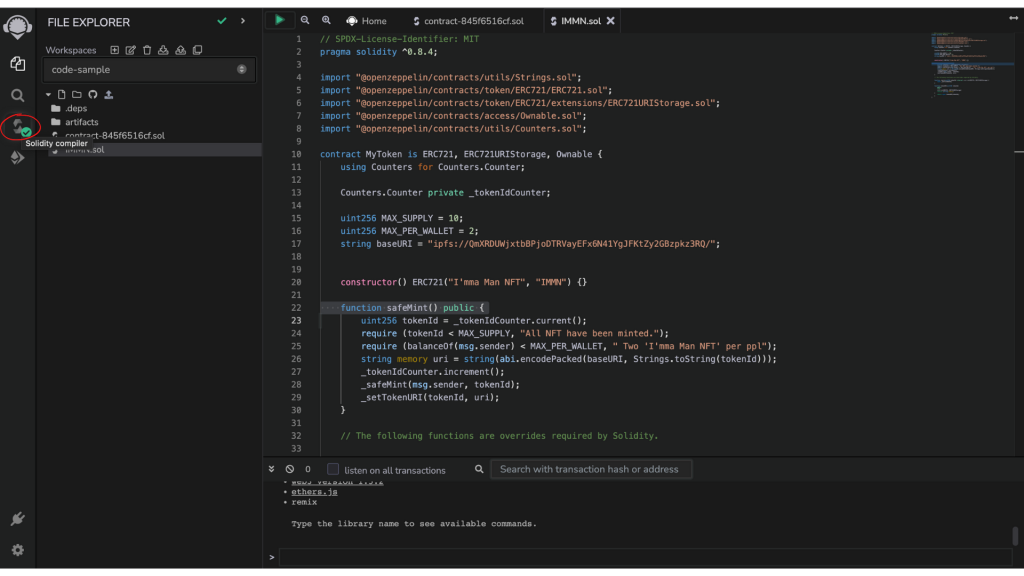This screenshot has height=576, width=1024.
Task: Open the Solidity compiler plugin icon
Action: click(20, 126)
